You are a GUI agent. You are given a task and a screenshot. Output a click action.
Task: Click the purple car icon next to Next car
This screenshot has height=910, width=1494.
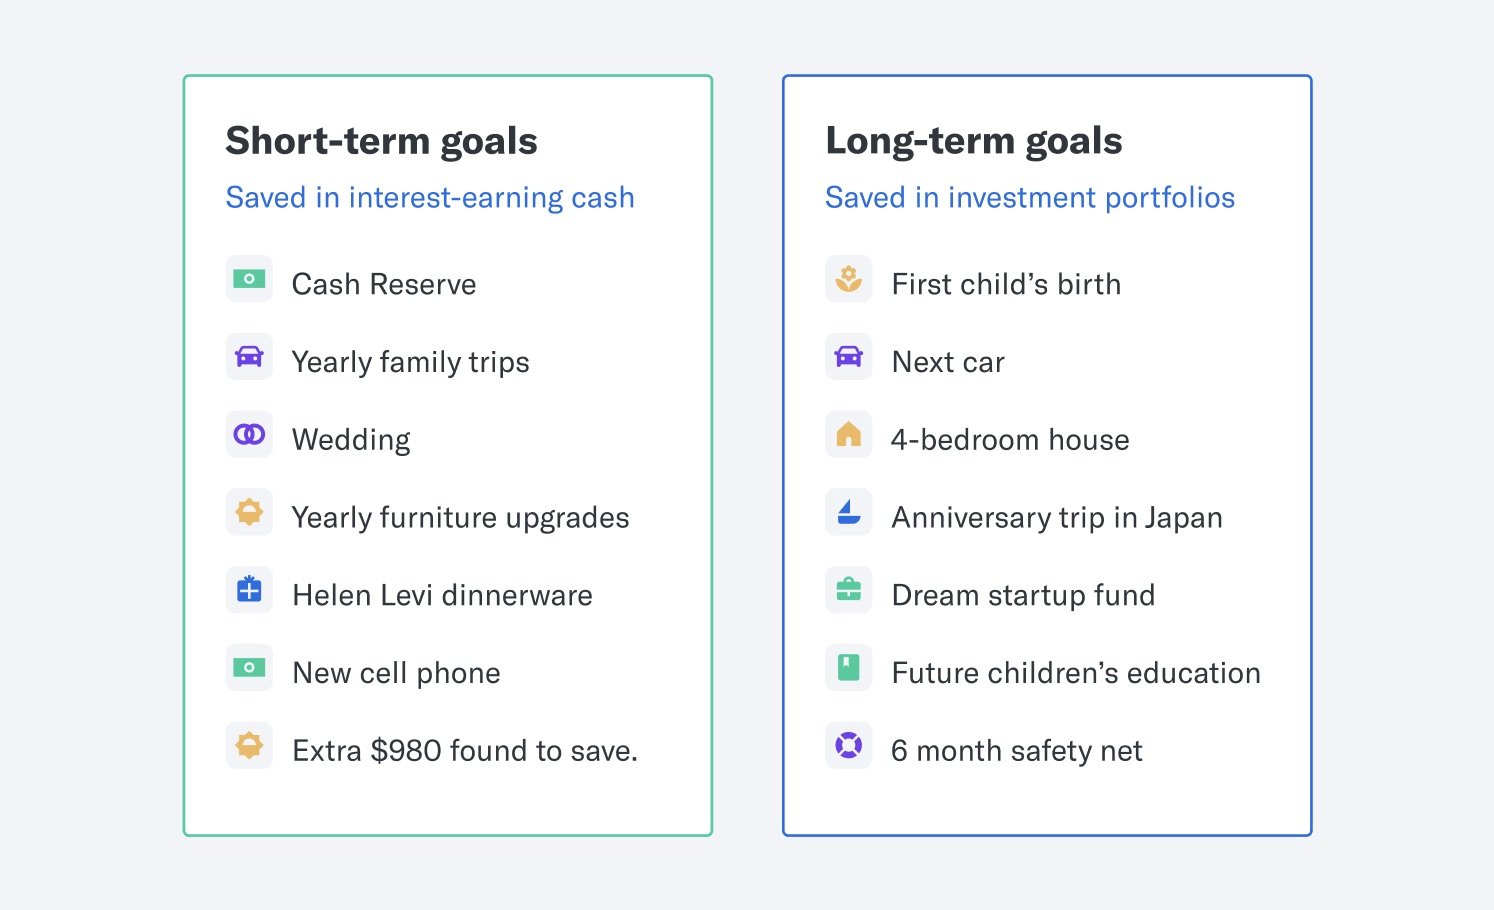point(848,357)
